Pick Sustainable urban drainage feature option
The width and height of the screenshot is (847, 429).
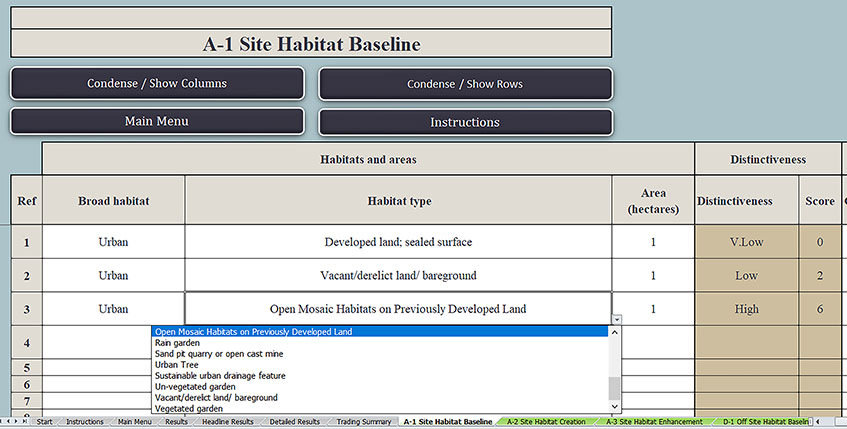click(220, 376)
